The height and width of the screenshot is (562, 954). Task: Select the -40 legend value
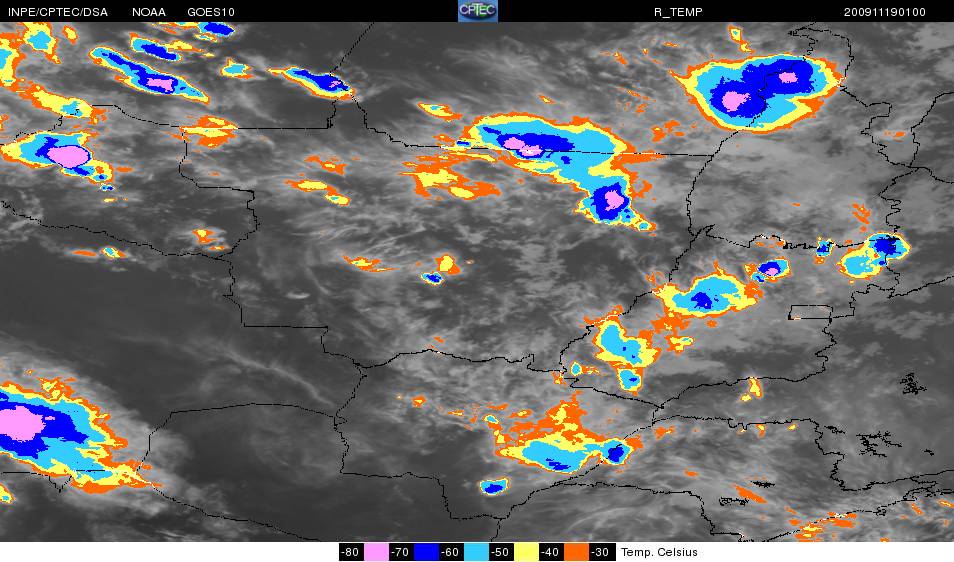coord(551,552)
